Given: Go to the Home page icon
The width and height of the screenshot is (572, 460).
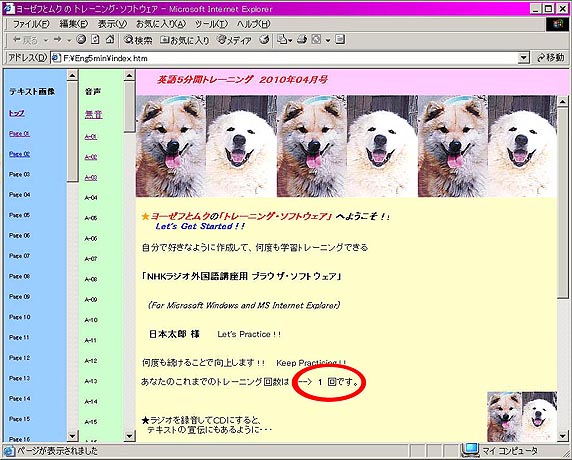Looking at the screenshot, I should (110, 39).
